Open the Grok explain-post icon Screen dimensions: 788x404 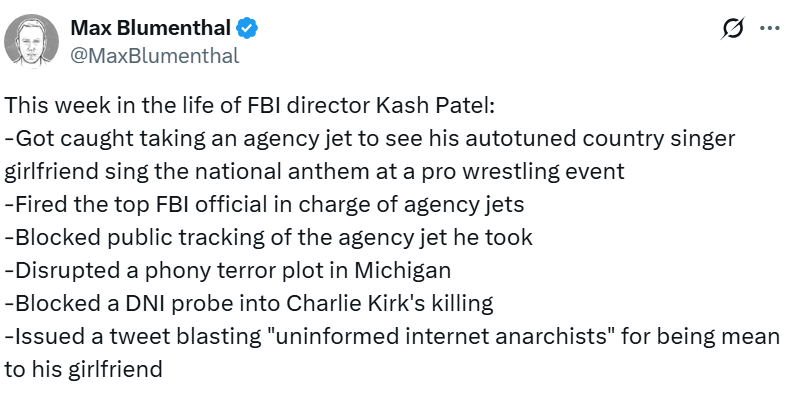pyautogui.click(x=731, y=29)
